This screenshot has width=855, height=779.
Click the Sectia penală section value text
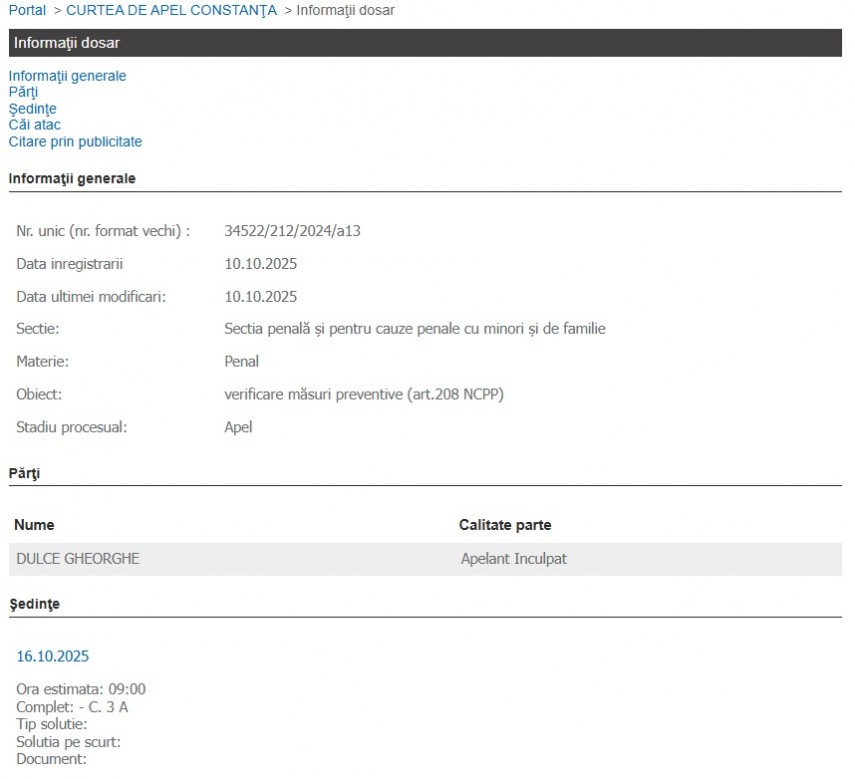[415, 329]
